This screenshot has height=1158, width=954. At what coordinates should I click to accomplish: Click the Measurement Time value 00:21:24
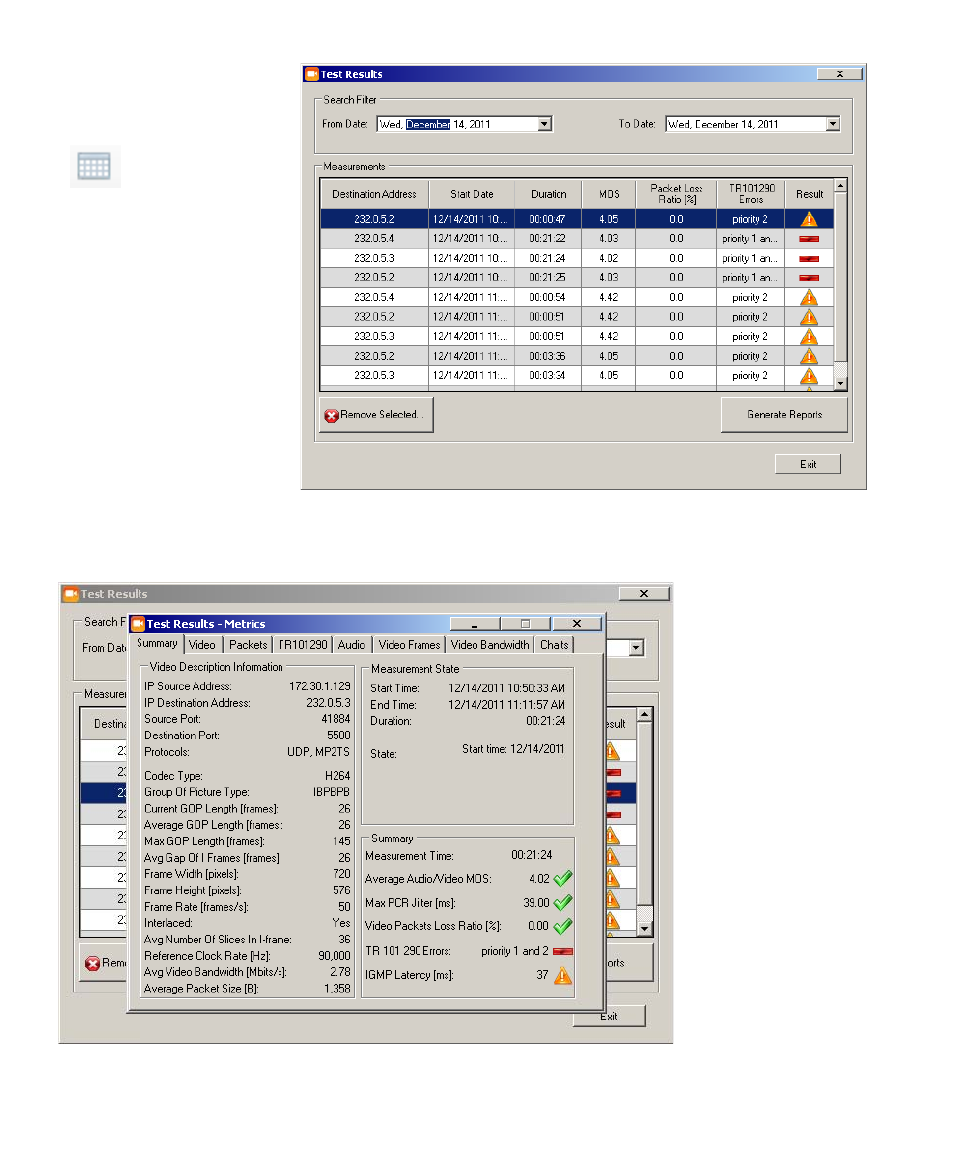(532, 855)
